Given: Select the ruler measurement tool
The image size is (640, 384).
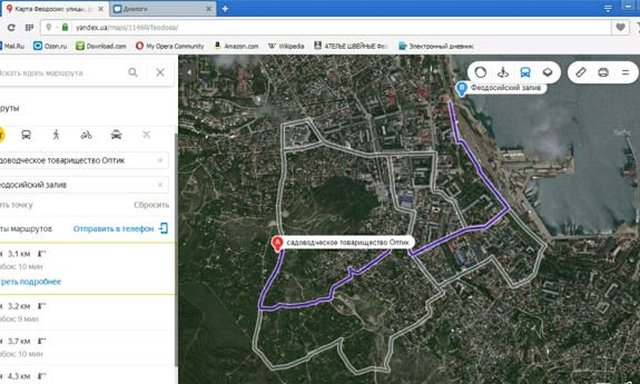Looking at the screenshot, I should pyautogui.click(x=581, y=73).
